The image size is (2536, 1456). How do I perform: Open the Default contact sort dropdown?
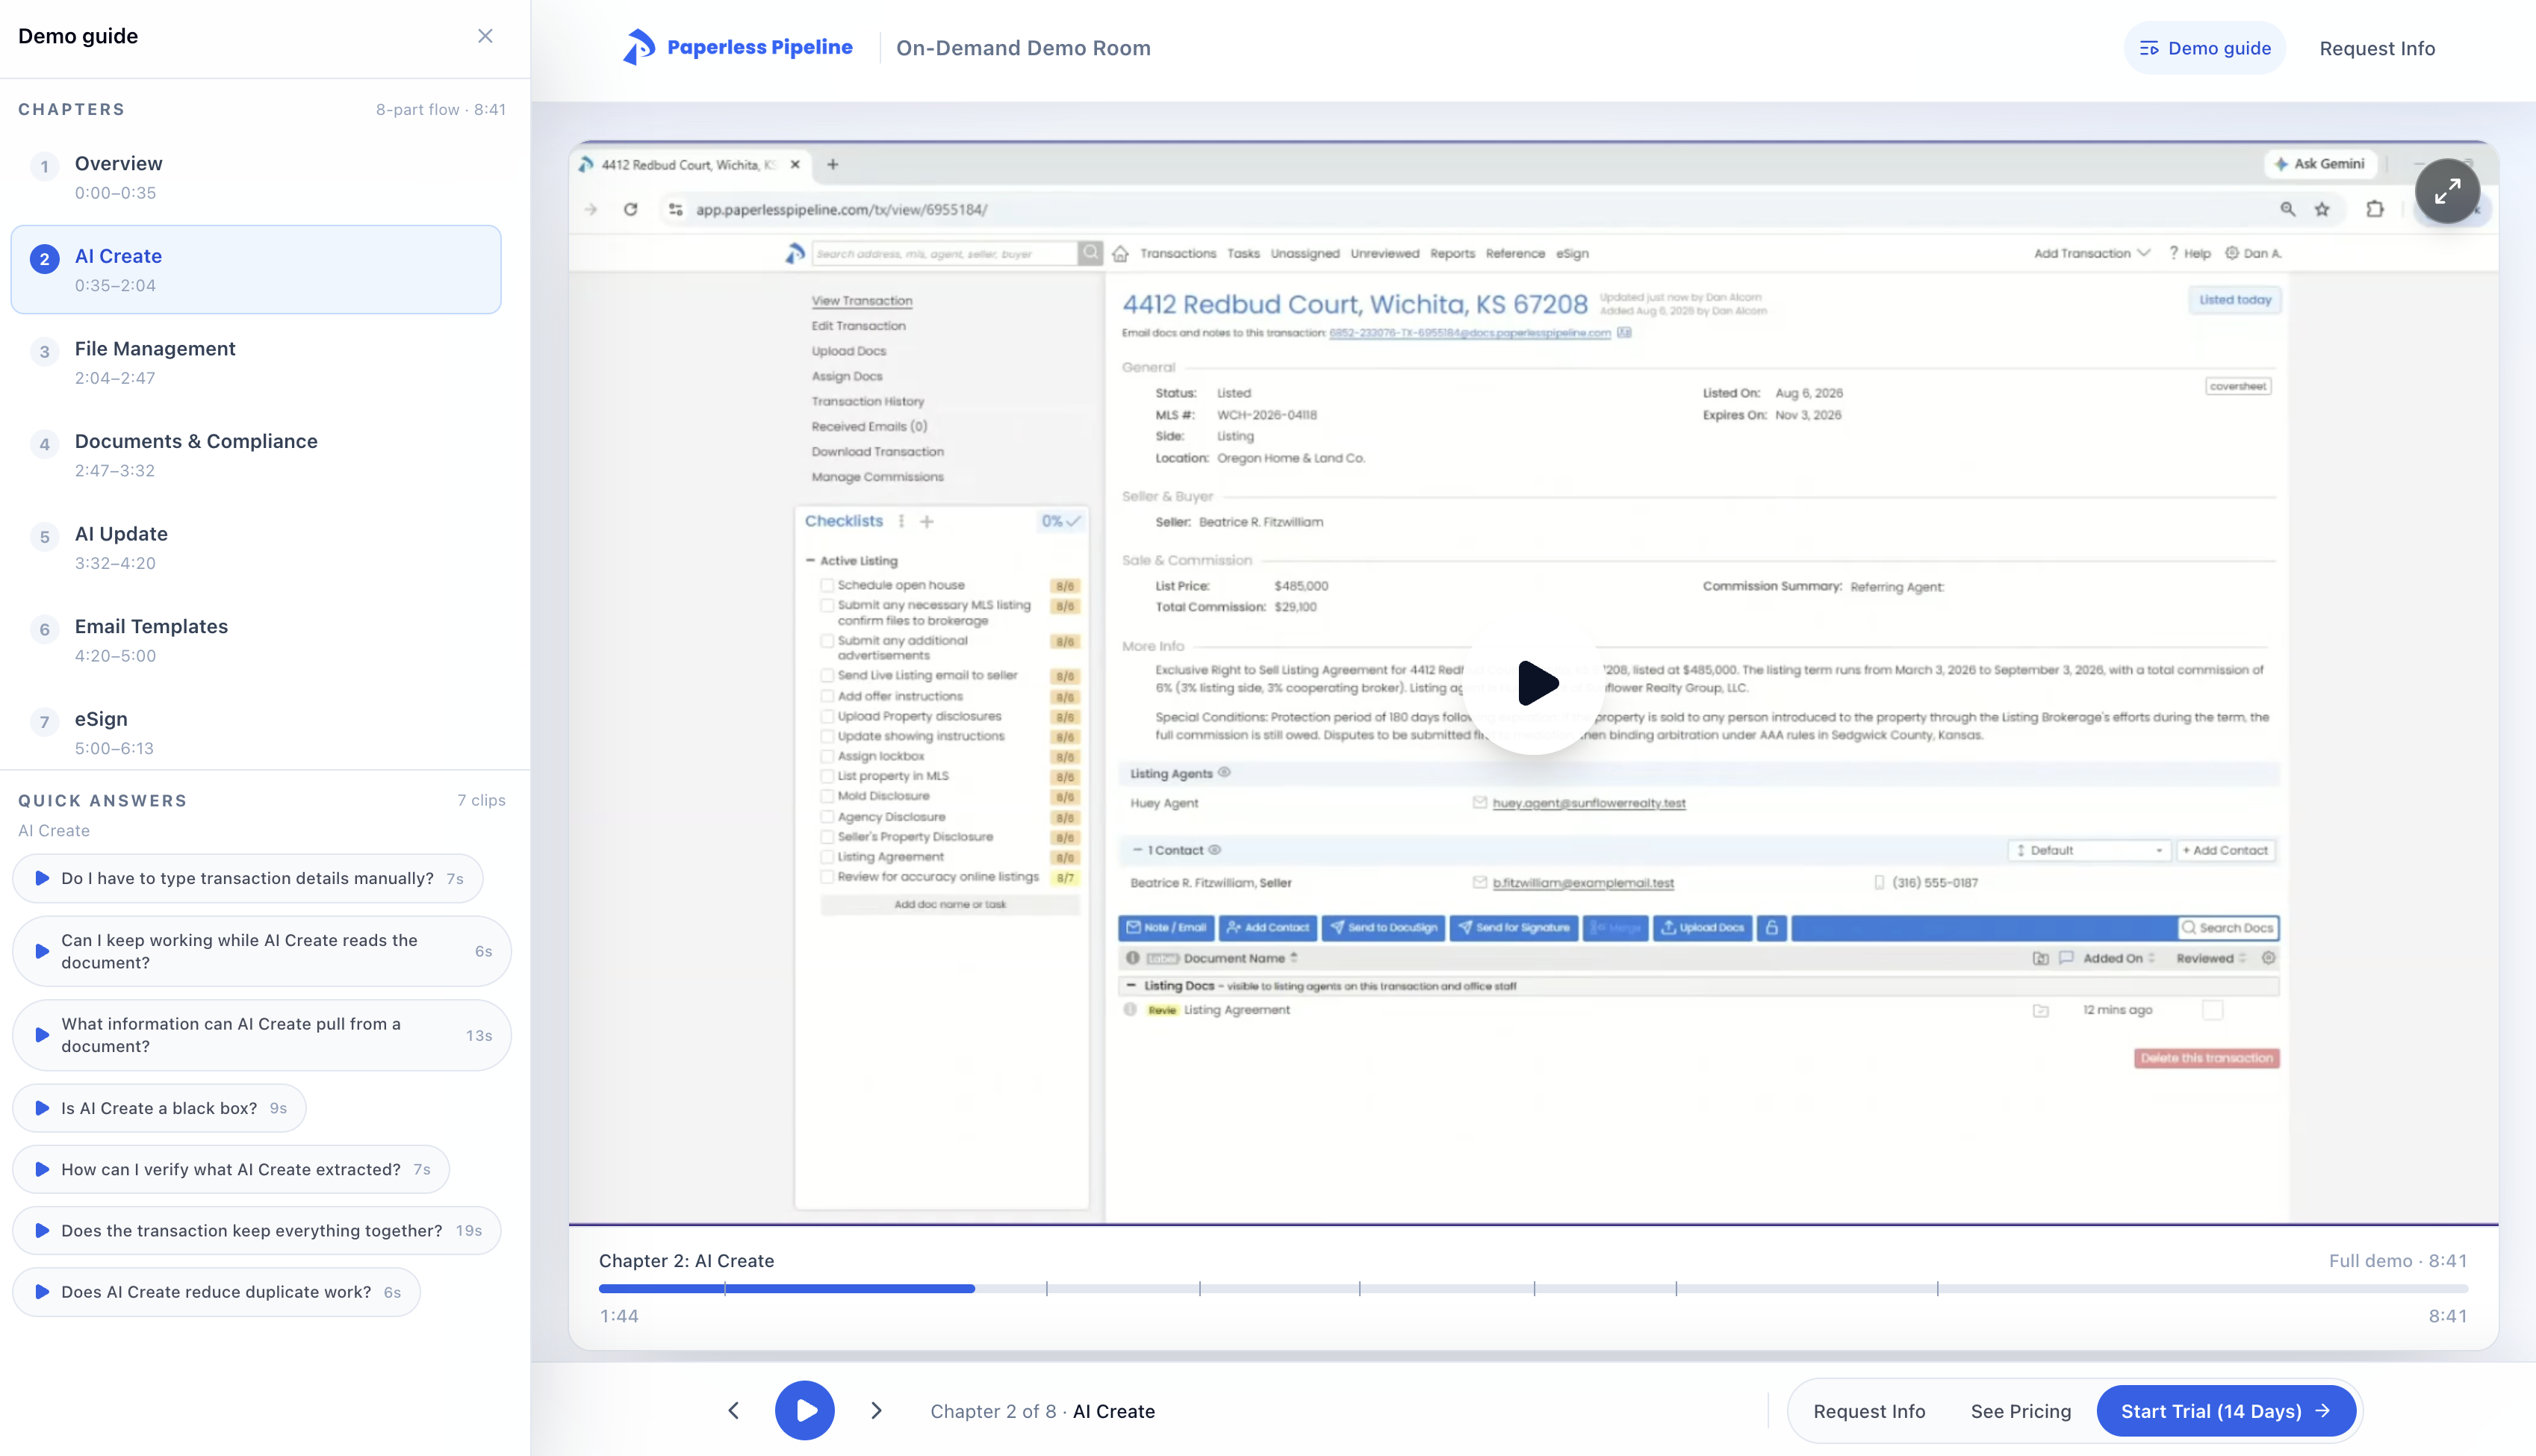(x=2088, y=850)
